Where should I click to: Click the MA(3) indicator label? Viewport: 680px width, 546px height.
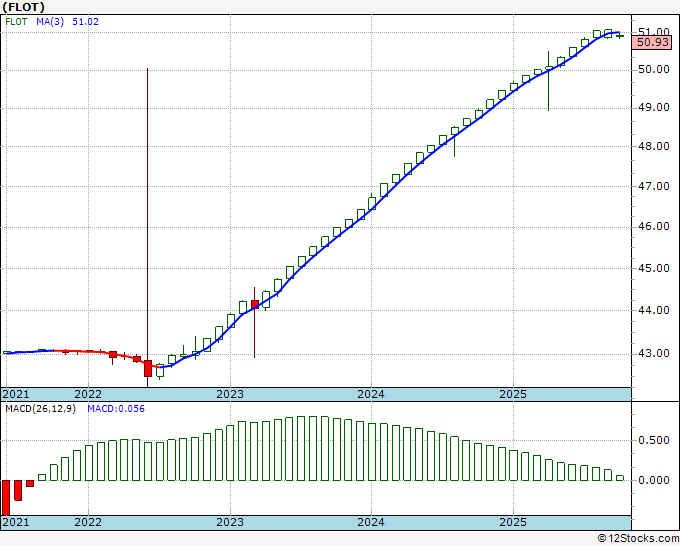point(50,22)
